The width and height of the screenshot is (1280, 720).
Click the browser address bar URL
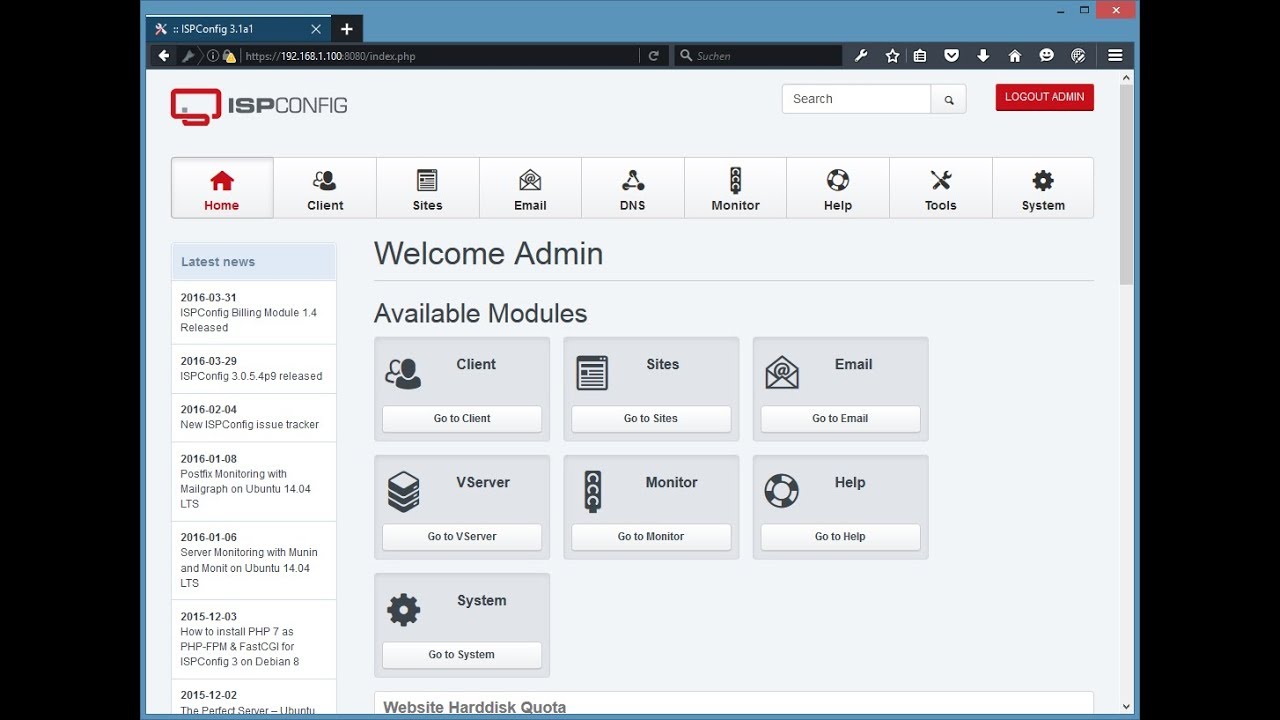(330, 56)
